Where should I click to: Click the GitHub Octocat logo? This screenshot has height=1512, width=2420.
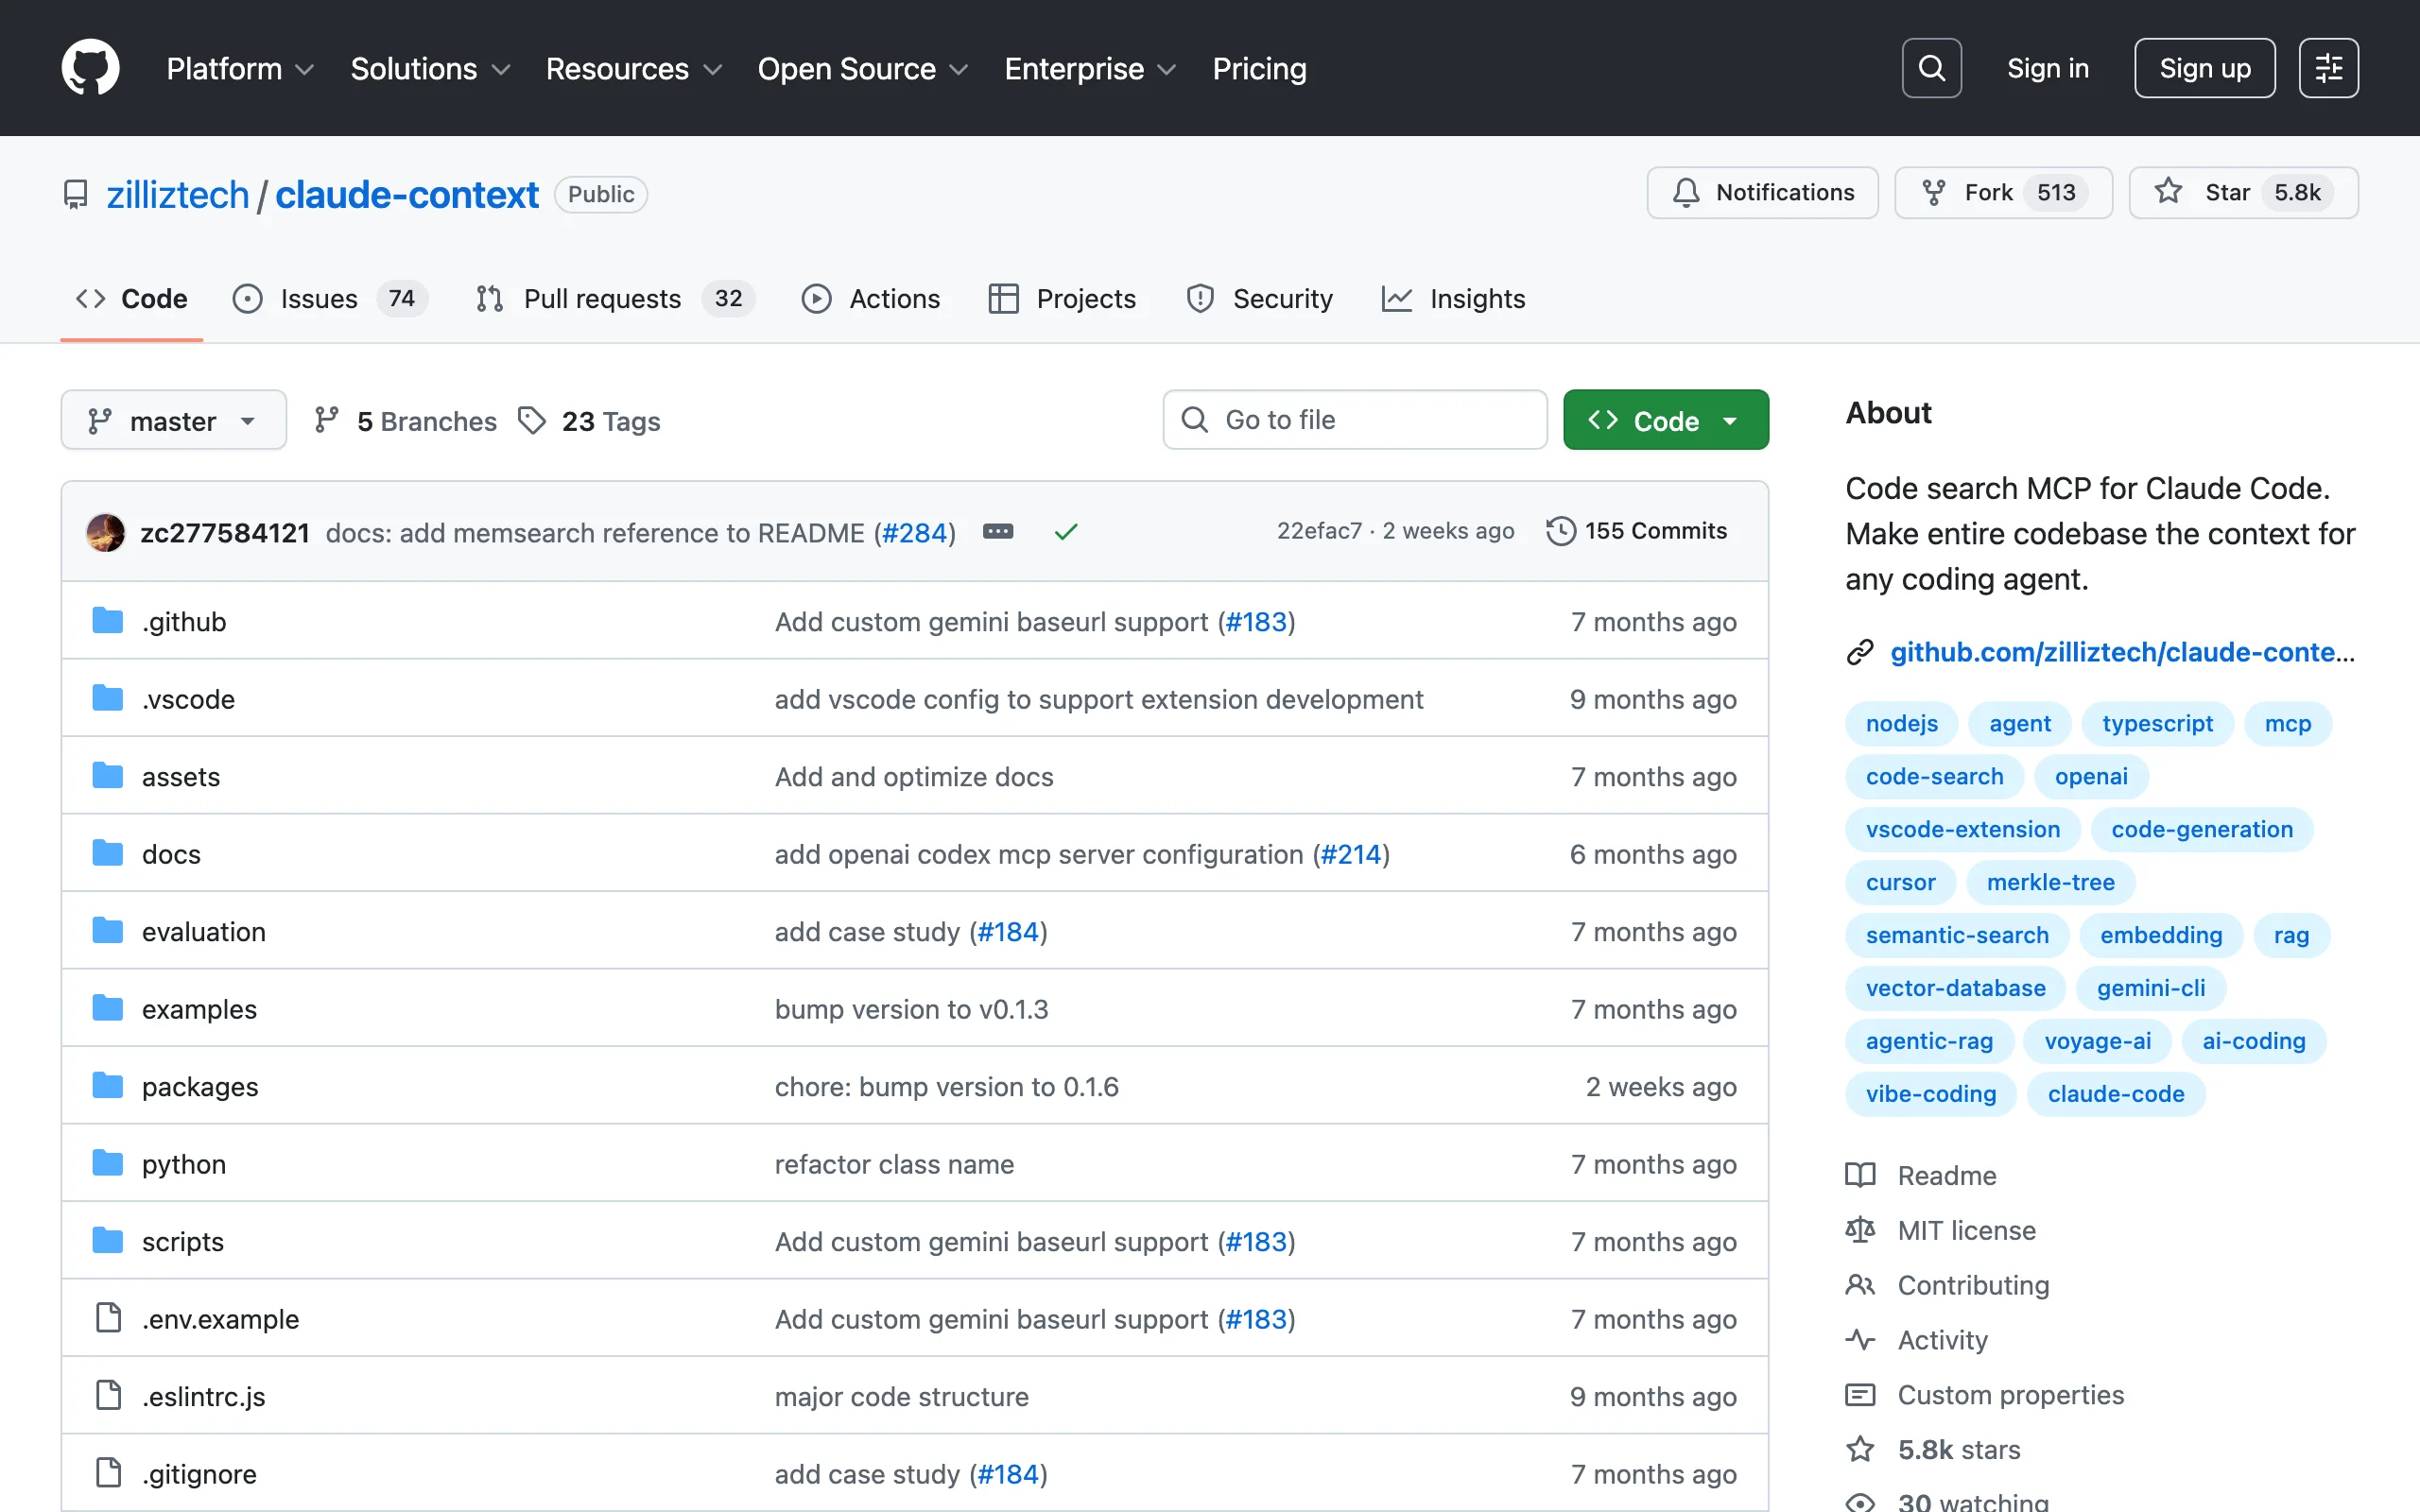click(x=90, y=68)
